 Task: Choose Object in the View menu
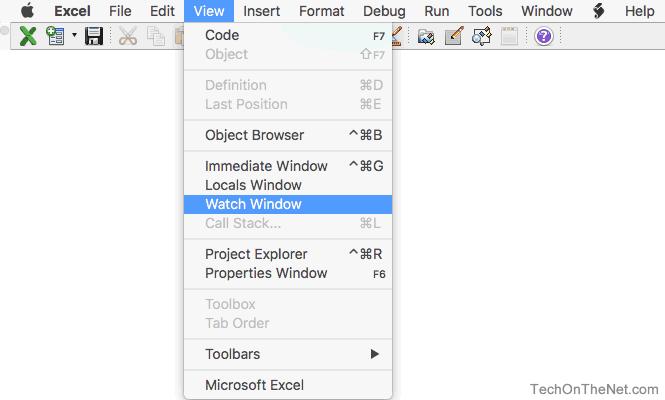coord(288,54)
